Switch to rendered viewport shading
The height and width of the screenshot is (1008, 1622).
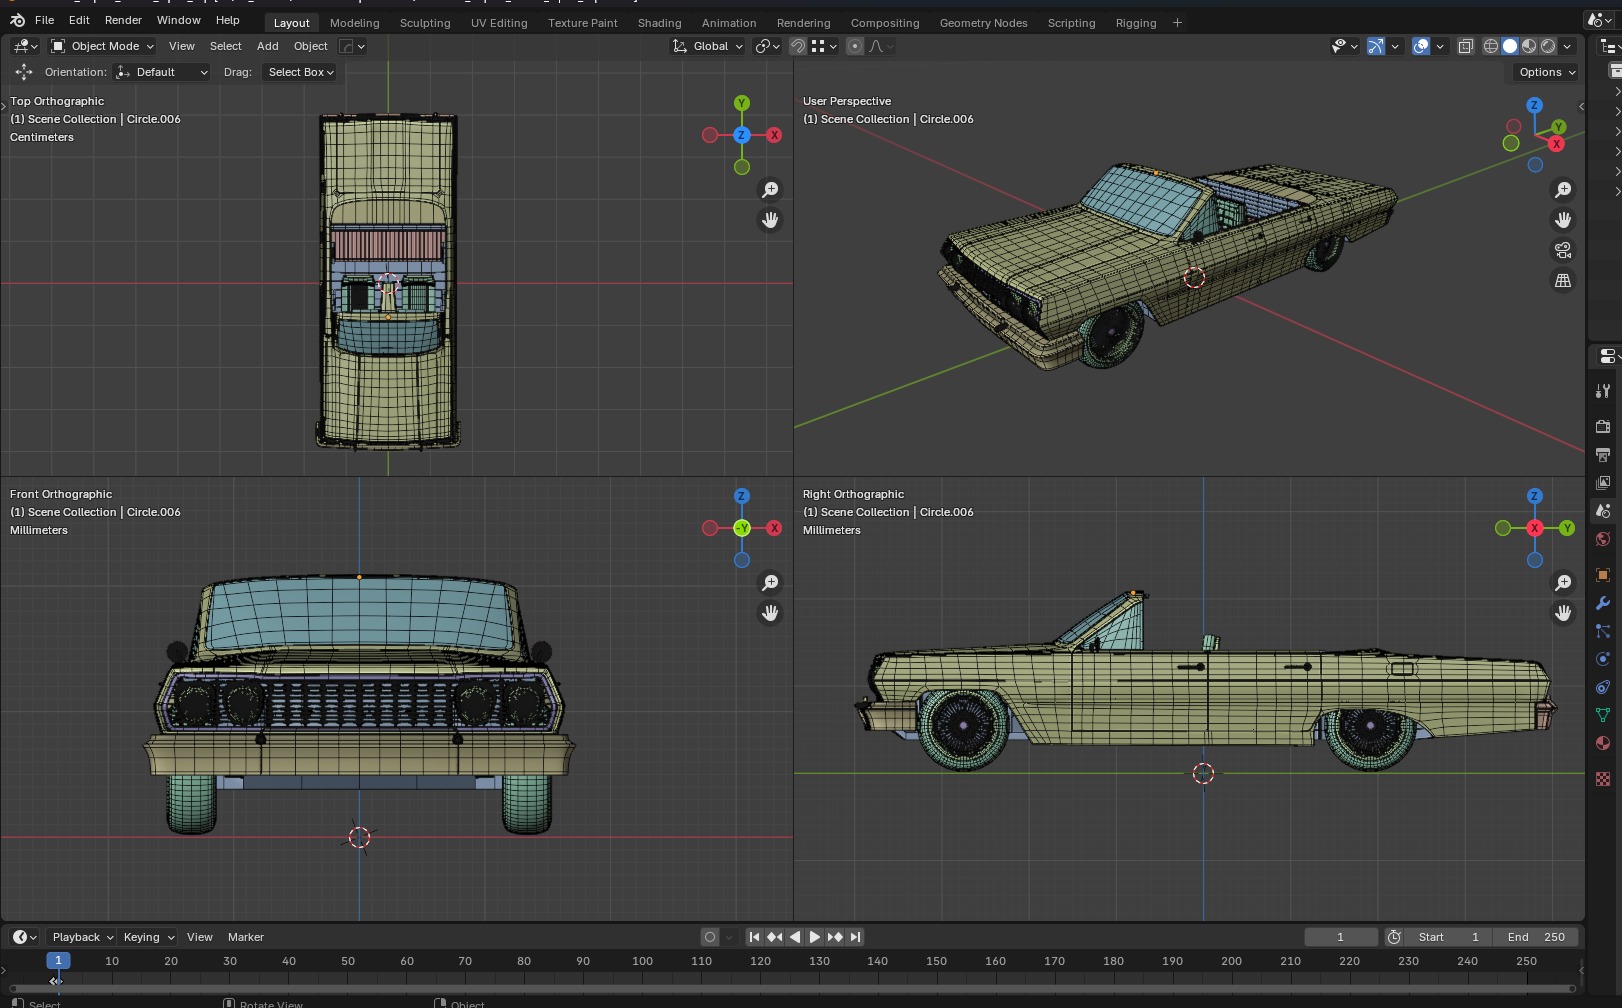tap(1548, 46)
